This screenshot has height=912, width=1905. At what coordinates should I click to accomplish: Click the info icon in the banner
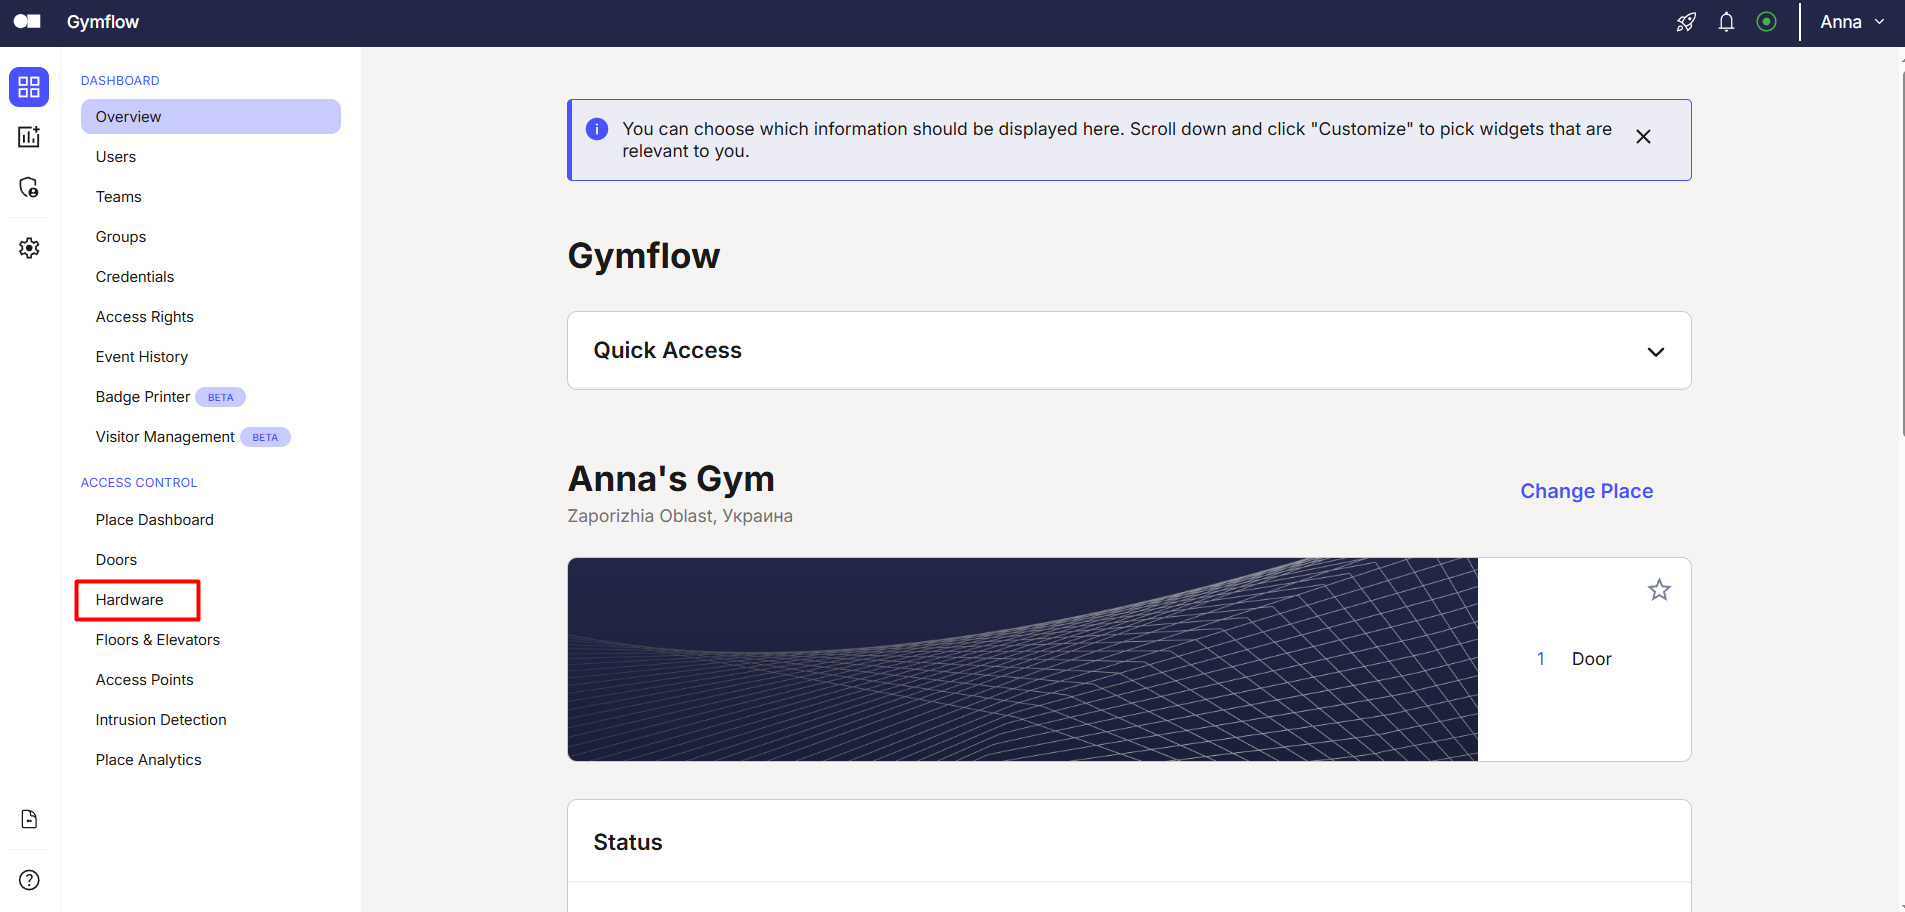(597, 129)
